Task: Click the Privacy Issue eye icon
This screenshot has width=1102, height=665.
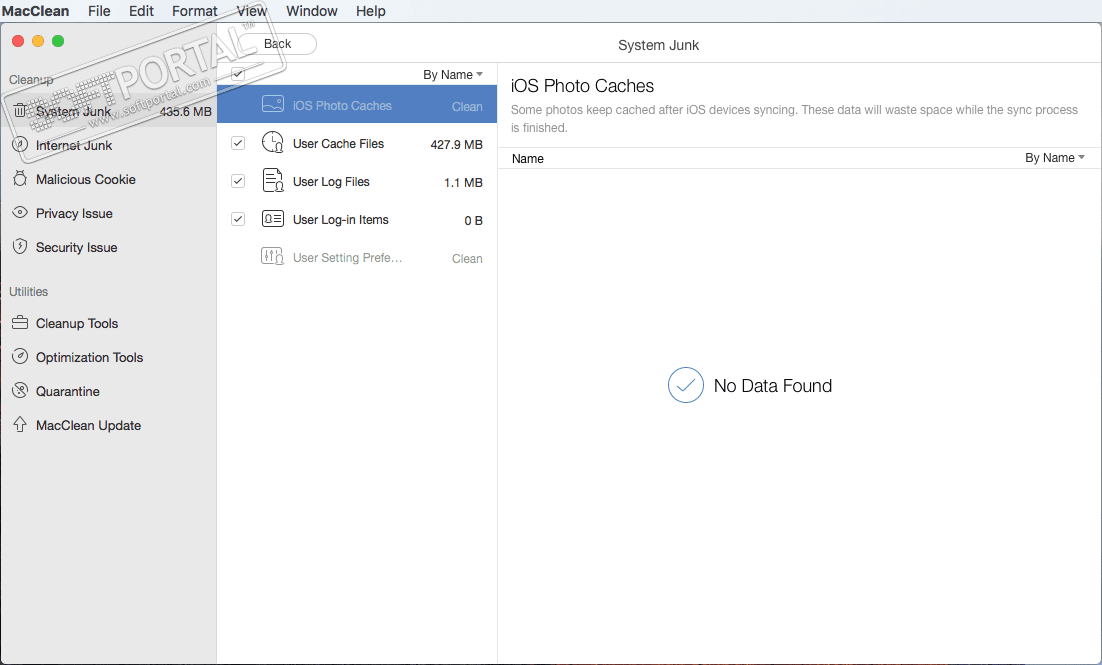Action: point(20,212)
